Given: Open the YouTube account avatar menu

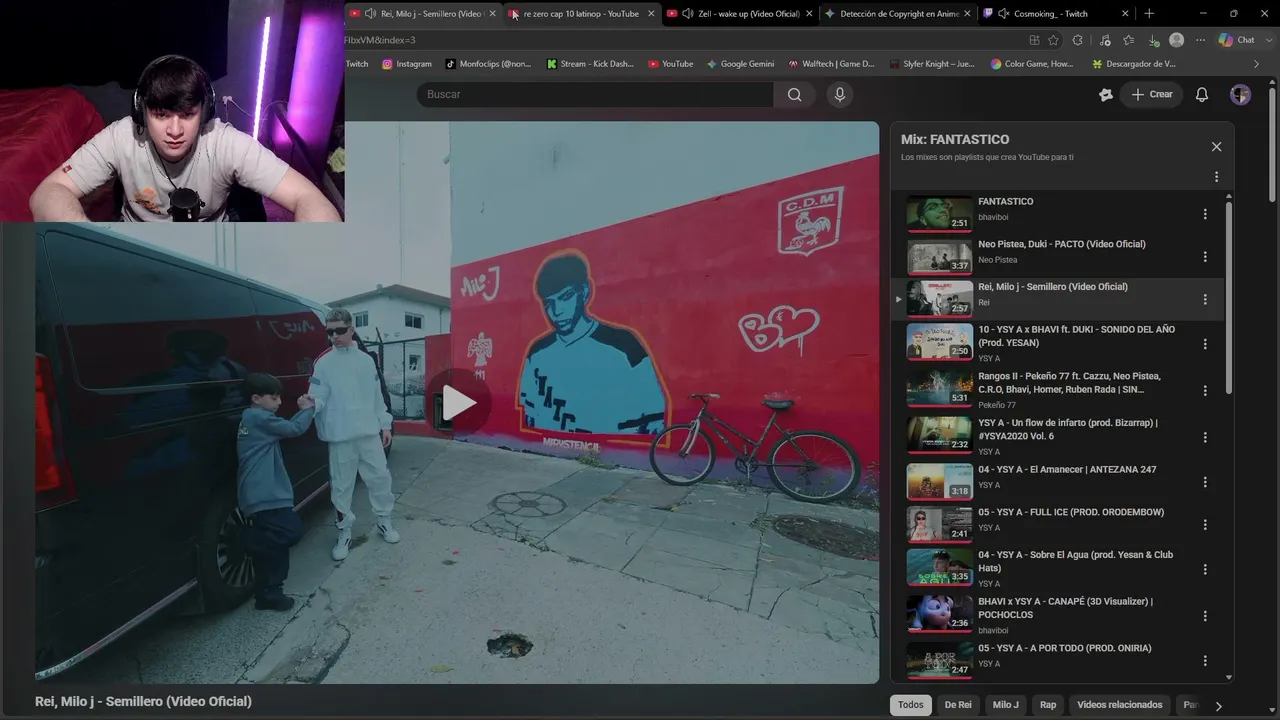Looking at the screenshot, I should tap(1240, 94).
